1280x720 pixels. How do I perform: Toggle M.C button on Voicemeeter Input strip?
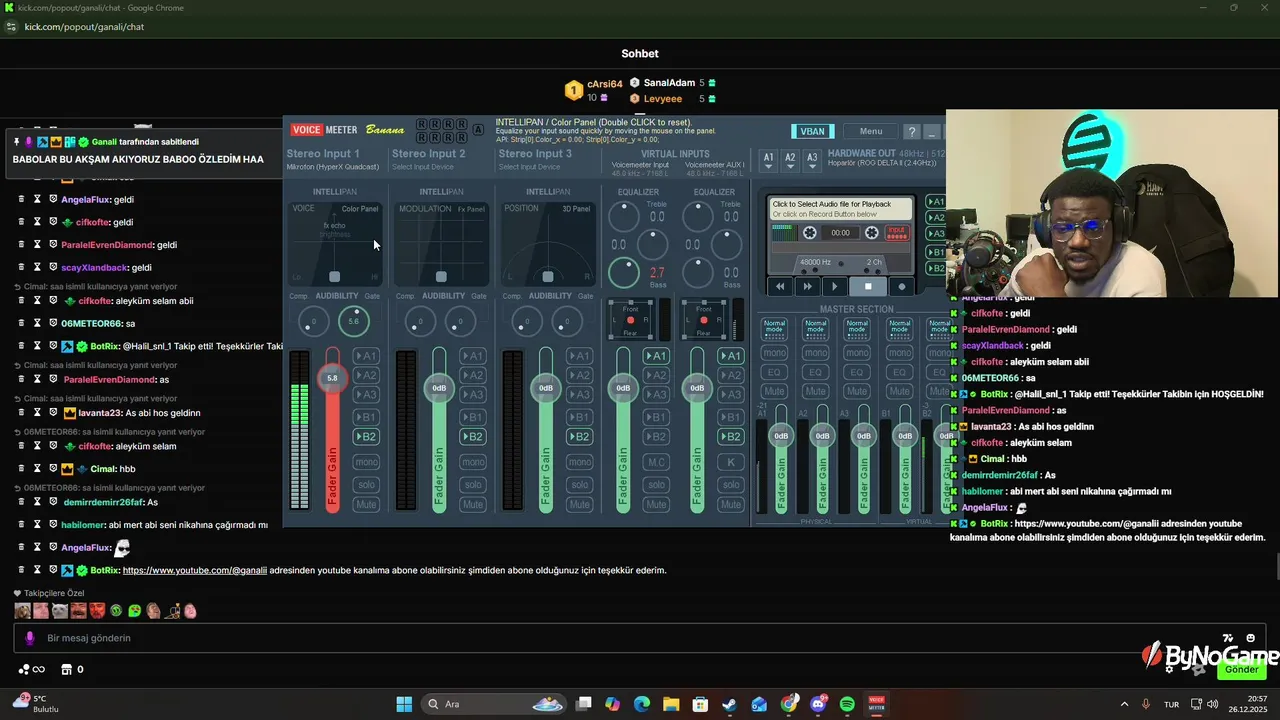click(x=656, y=462)
